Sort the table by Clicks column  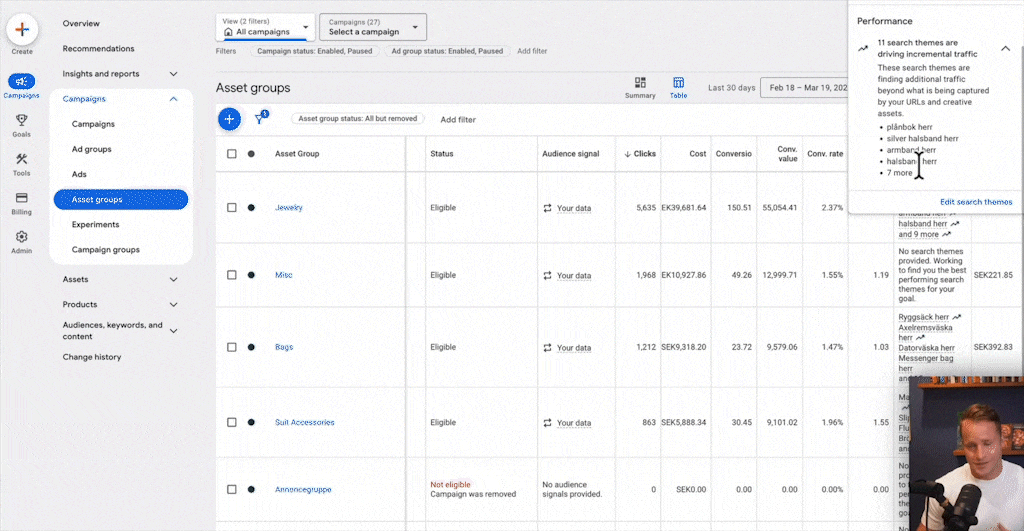tap(640, 154)
